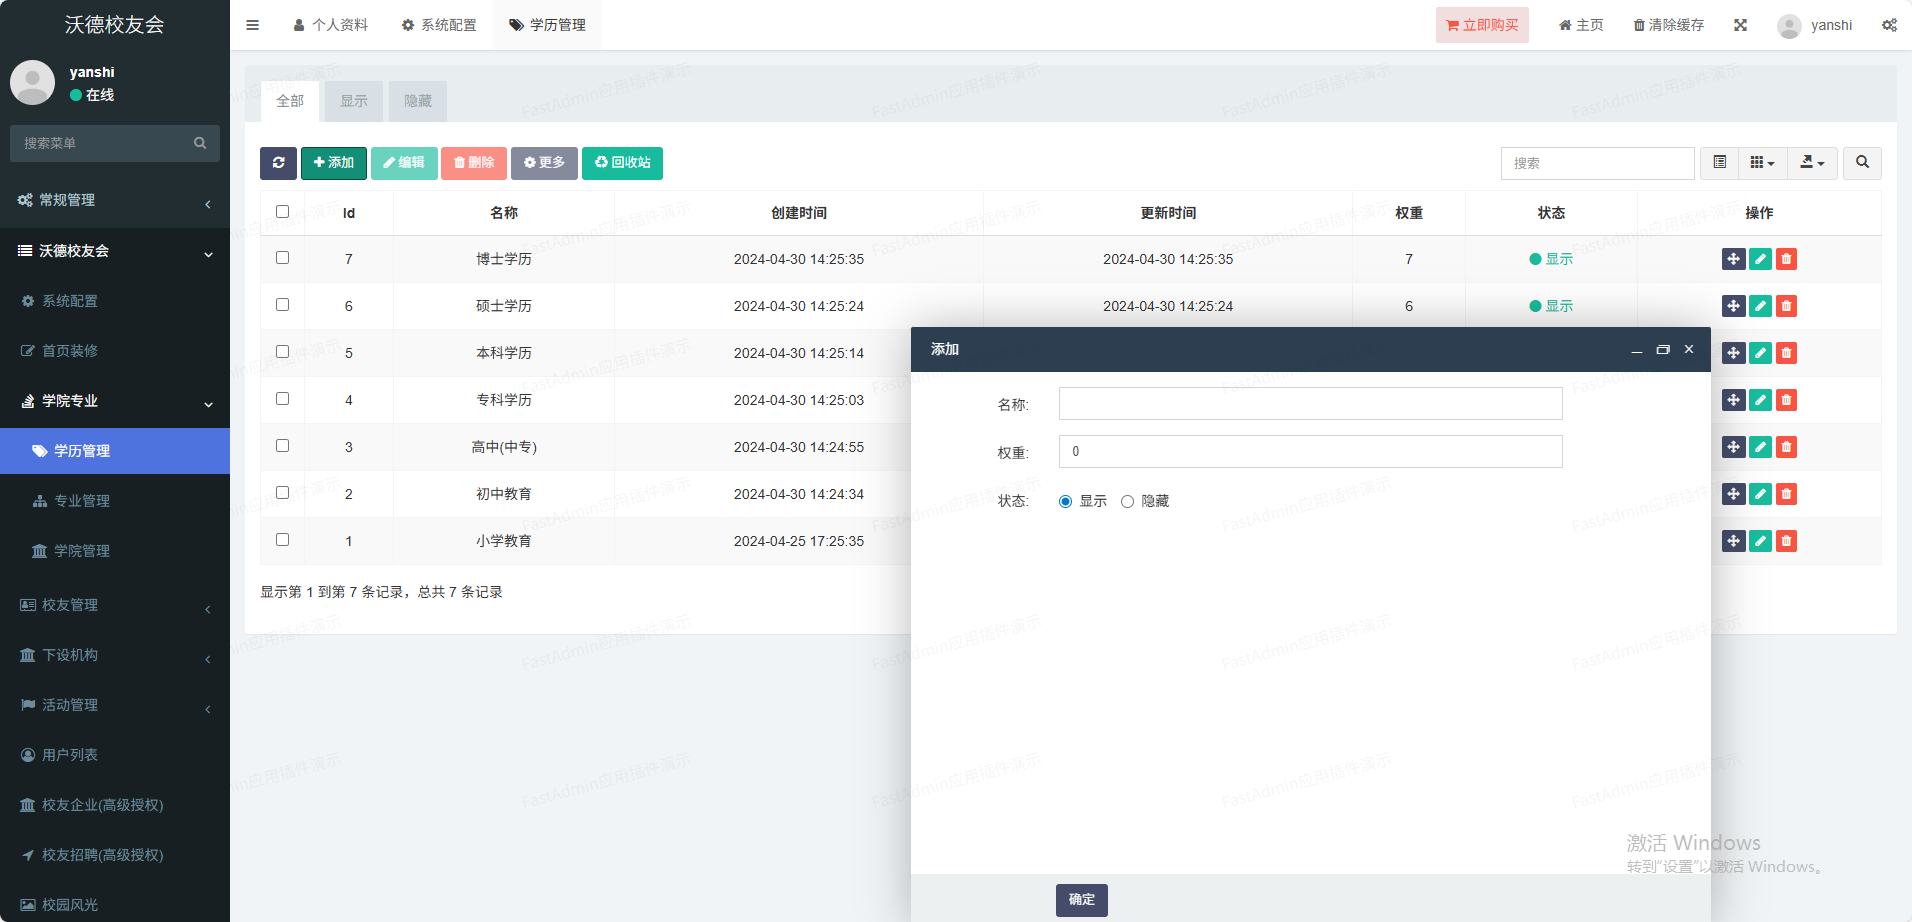Click the 立即购买 button

(1481, 25)
